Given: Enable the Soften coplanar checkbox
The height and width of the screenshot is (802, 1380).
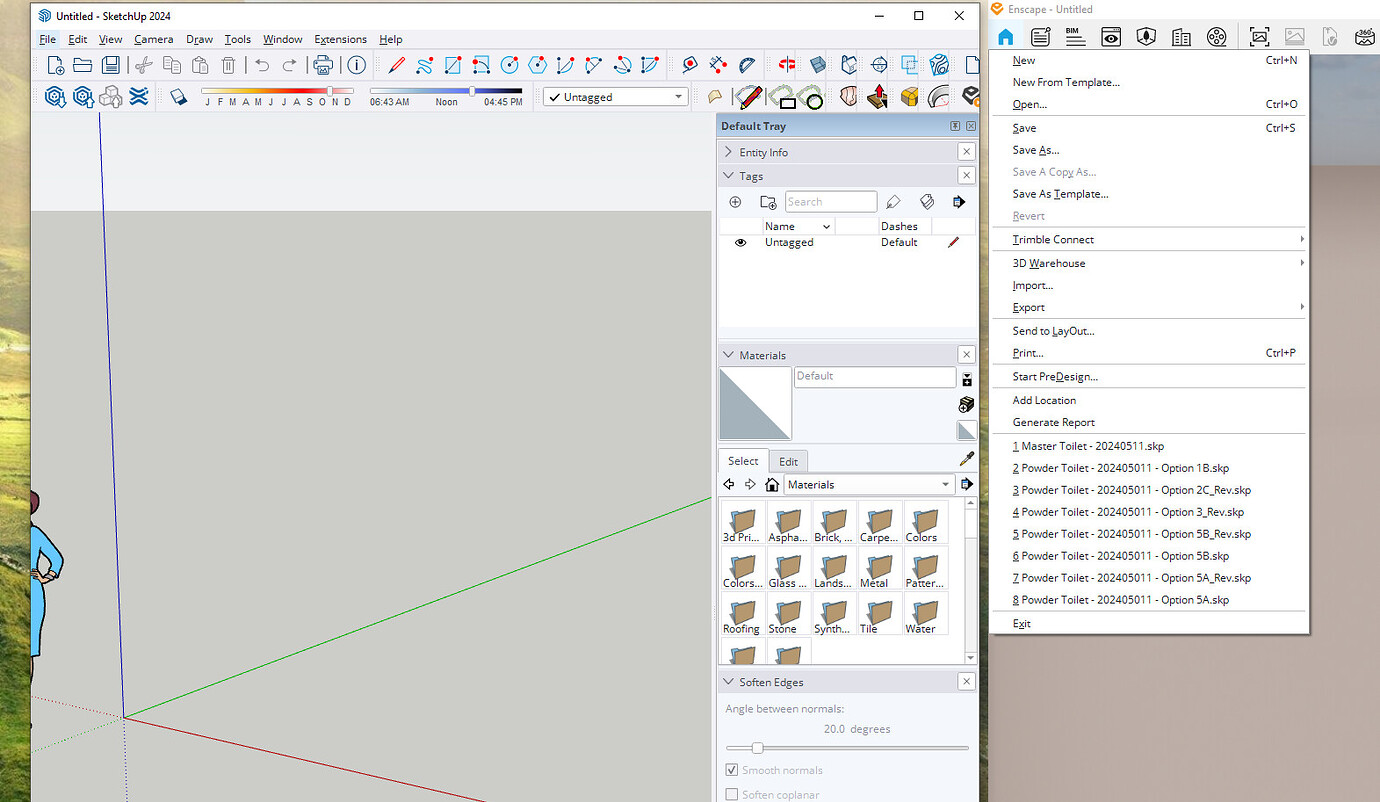Looking at the screenshot, I should (733, 794).
